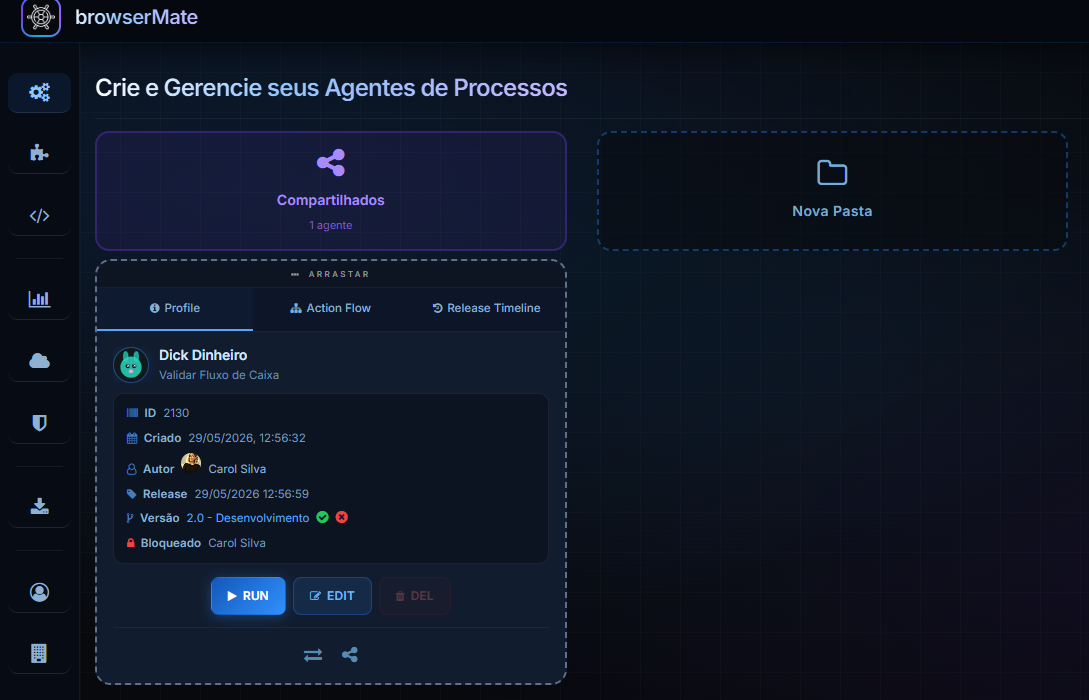The image size is (1089, 700).
Task: Open the cloud sidebar icon
Action: pyautogui.click(x=40, y=361)
